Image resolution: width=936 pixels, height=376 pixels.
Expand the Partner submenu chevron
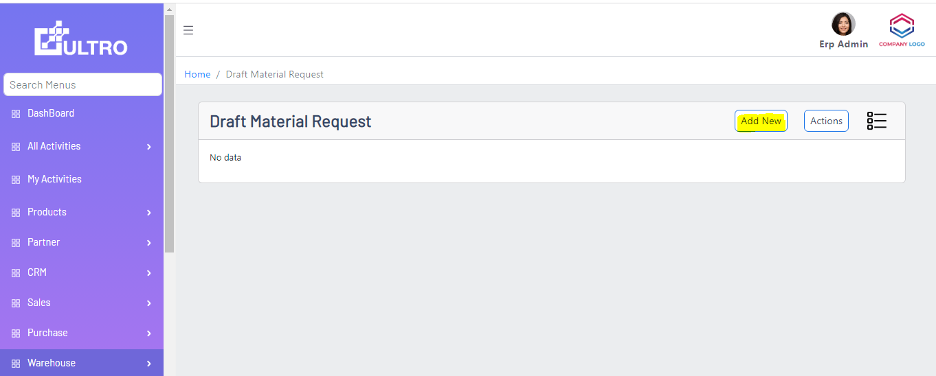click(149, 243)
